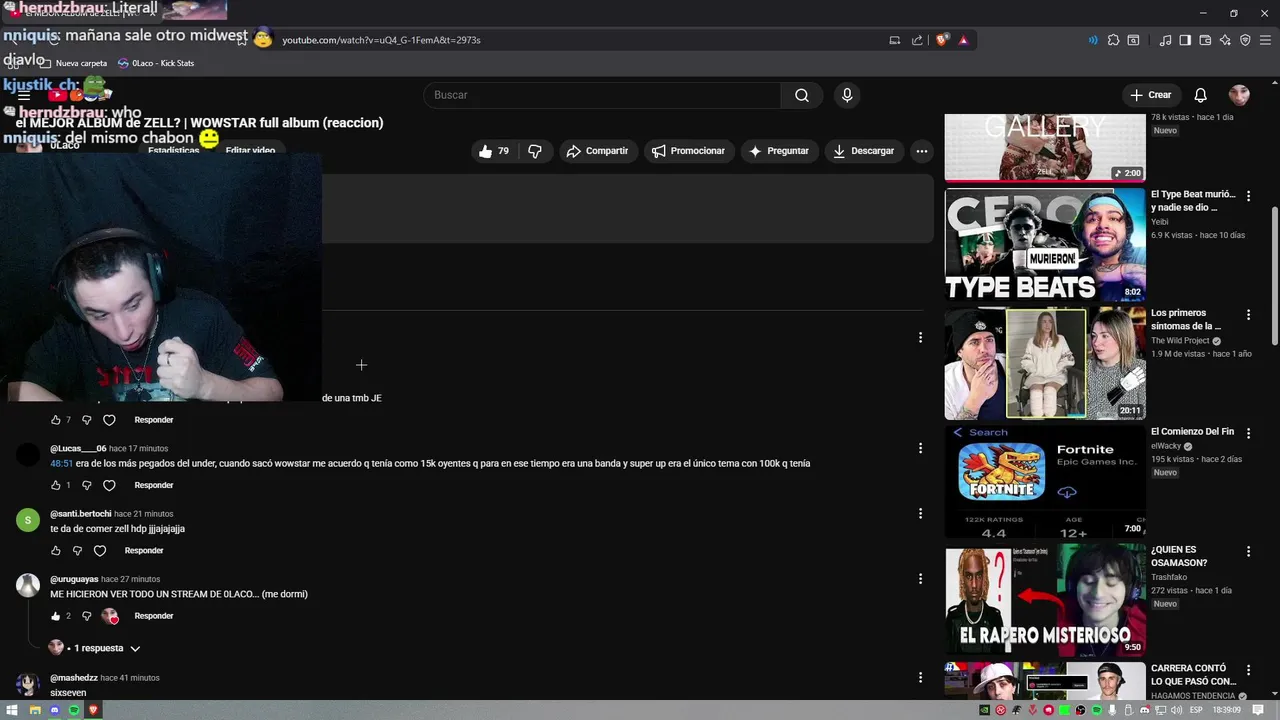
Task: Open options for 'El Comienzo Del Fin' video
Action: tap(1248, 433)
